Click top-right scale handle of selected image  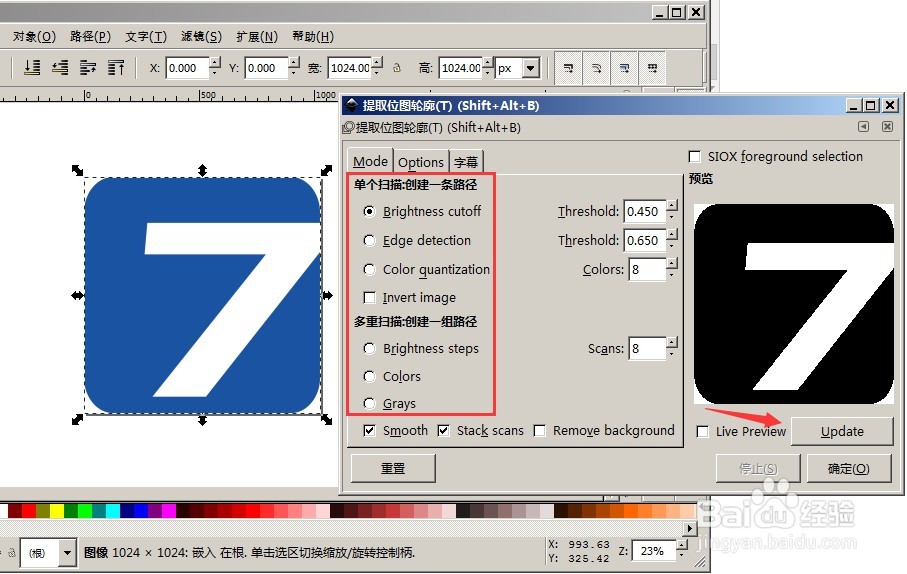[326, 170]
